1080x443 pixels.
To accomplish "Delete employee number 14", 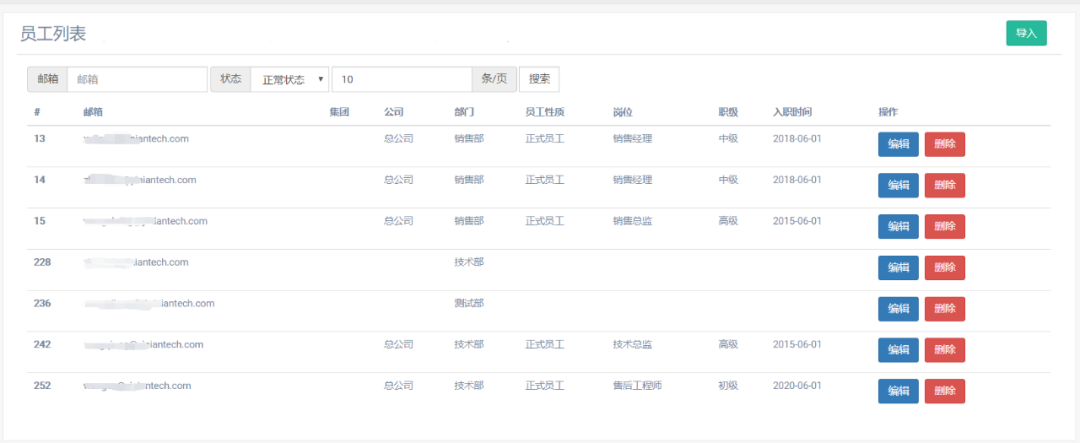I will click(944, 185).
